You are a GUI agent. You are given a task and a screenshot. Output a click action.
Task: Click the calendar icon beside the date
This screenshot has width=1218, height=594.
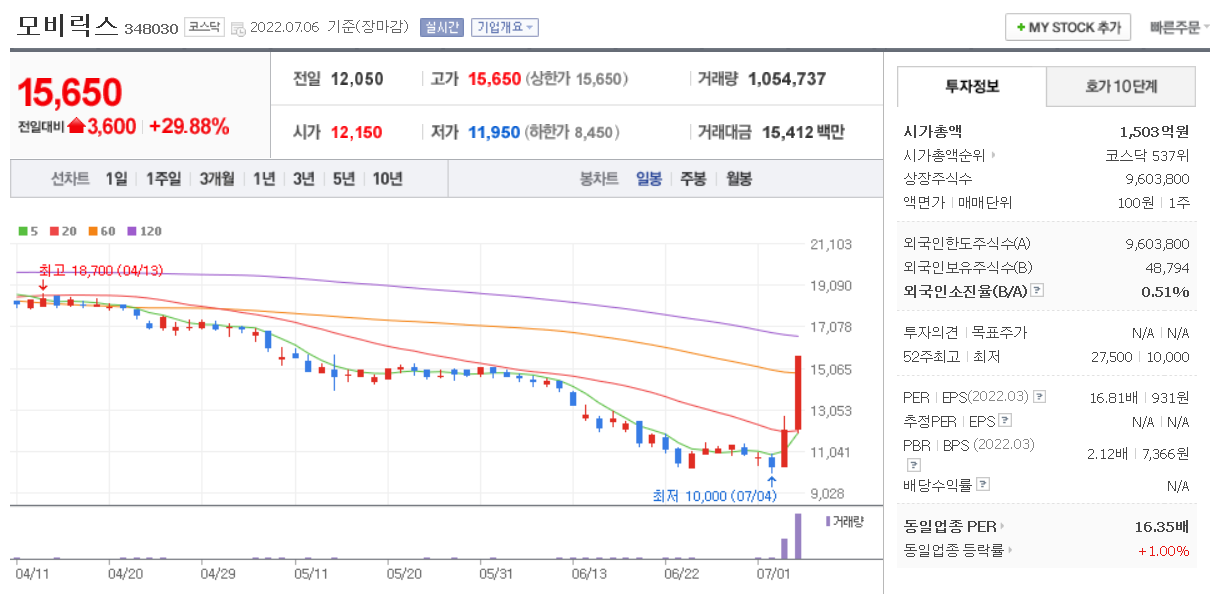tap(239, 29)
